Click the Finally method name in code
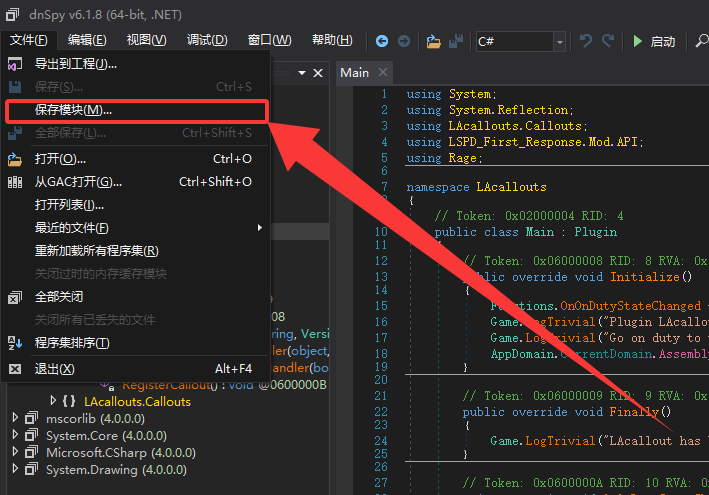The height and width of the screenshot is (495, 709). 634,412
